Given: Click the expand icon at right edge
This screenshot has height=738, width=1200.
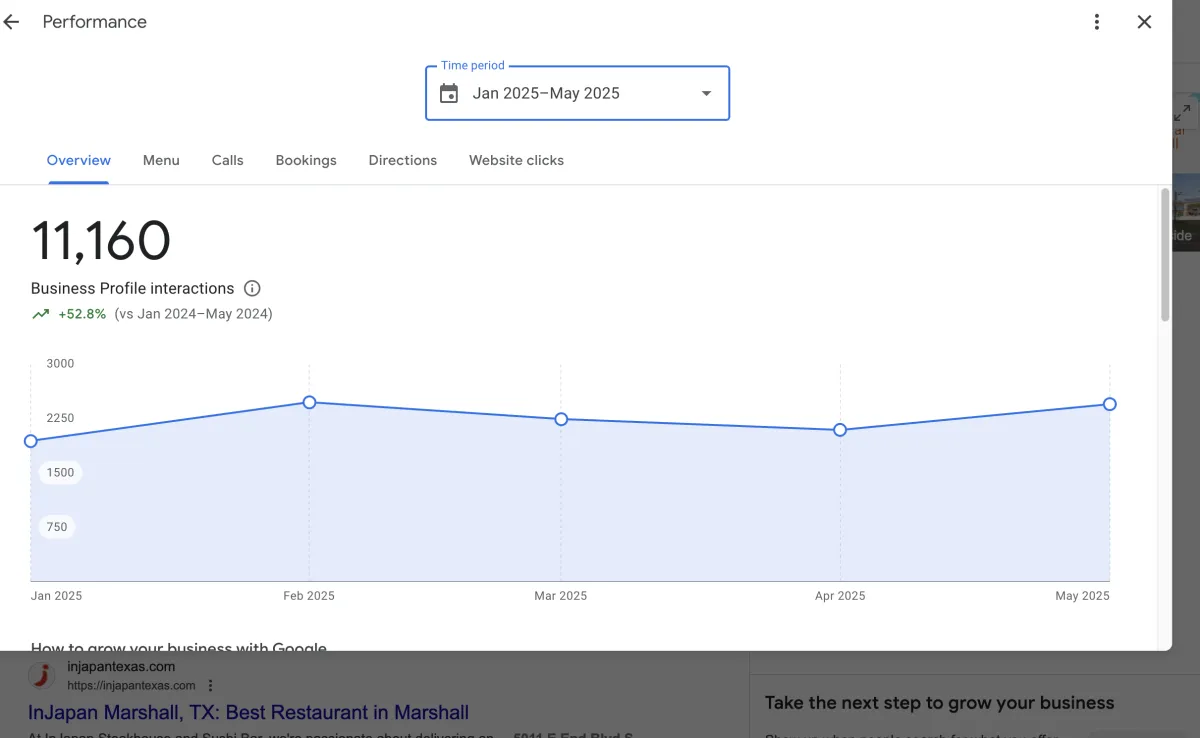Looking at the screenshot, I should (x=1182, y=113).
